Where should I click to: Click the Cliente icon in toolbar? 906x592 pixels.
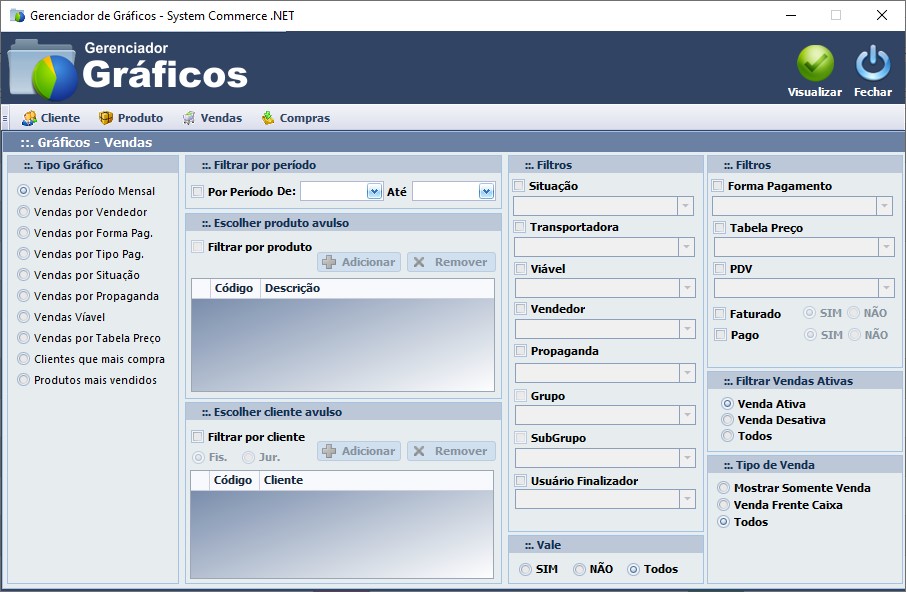29,118
